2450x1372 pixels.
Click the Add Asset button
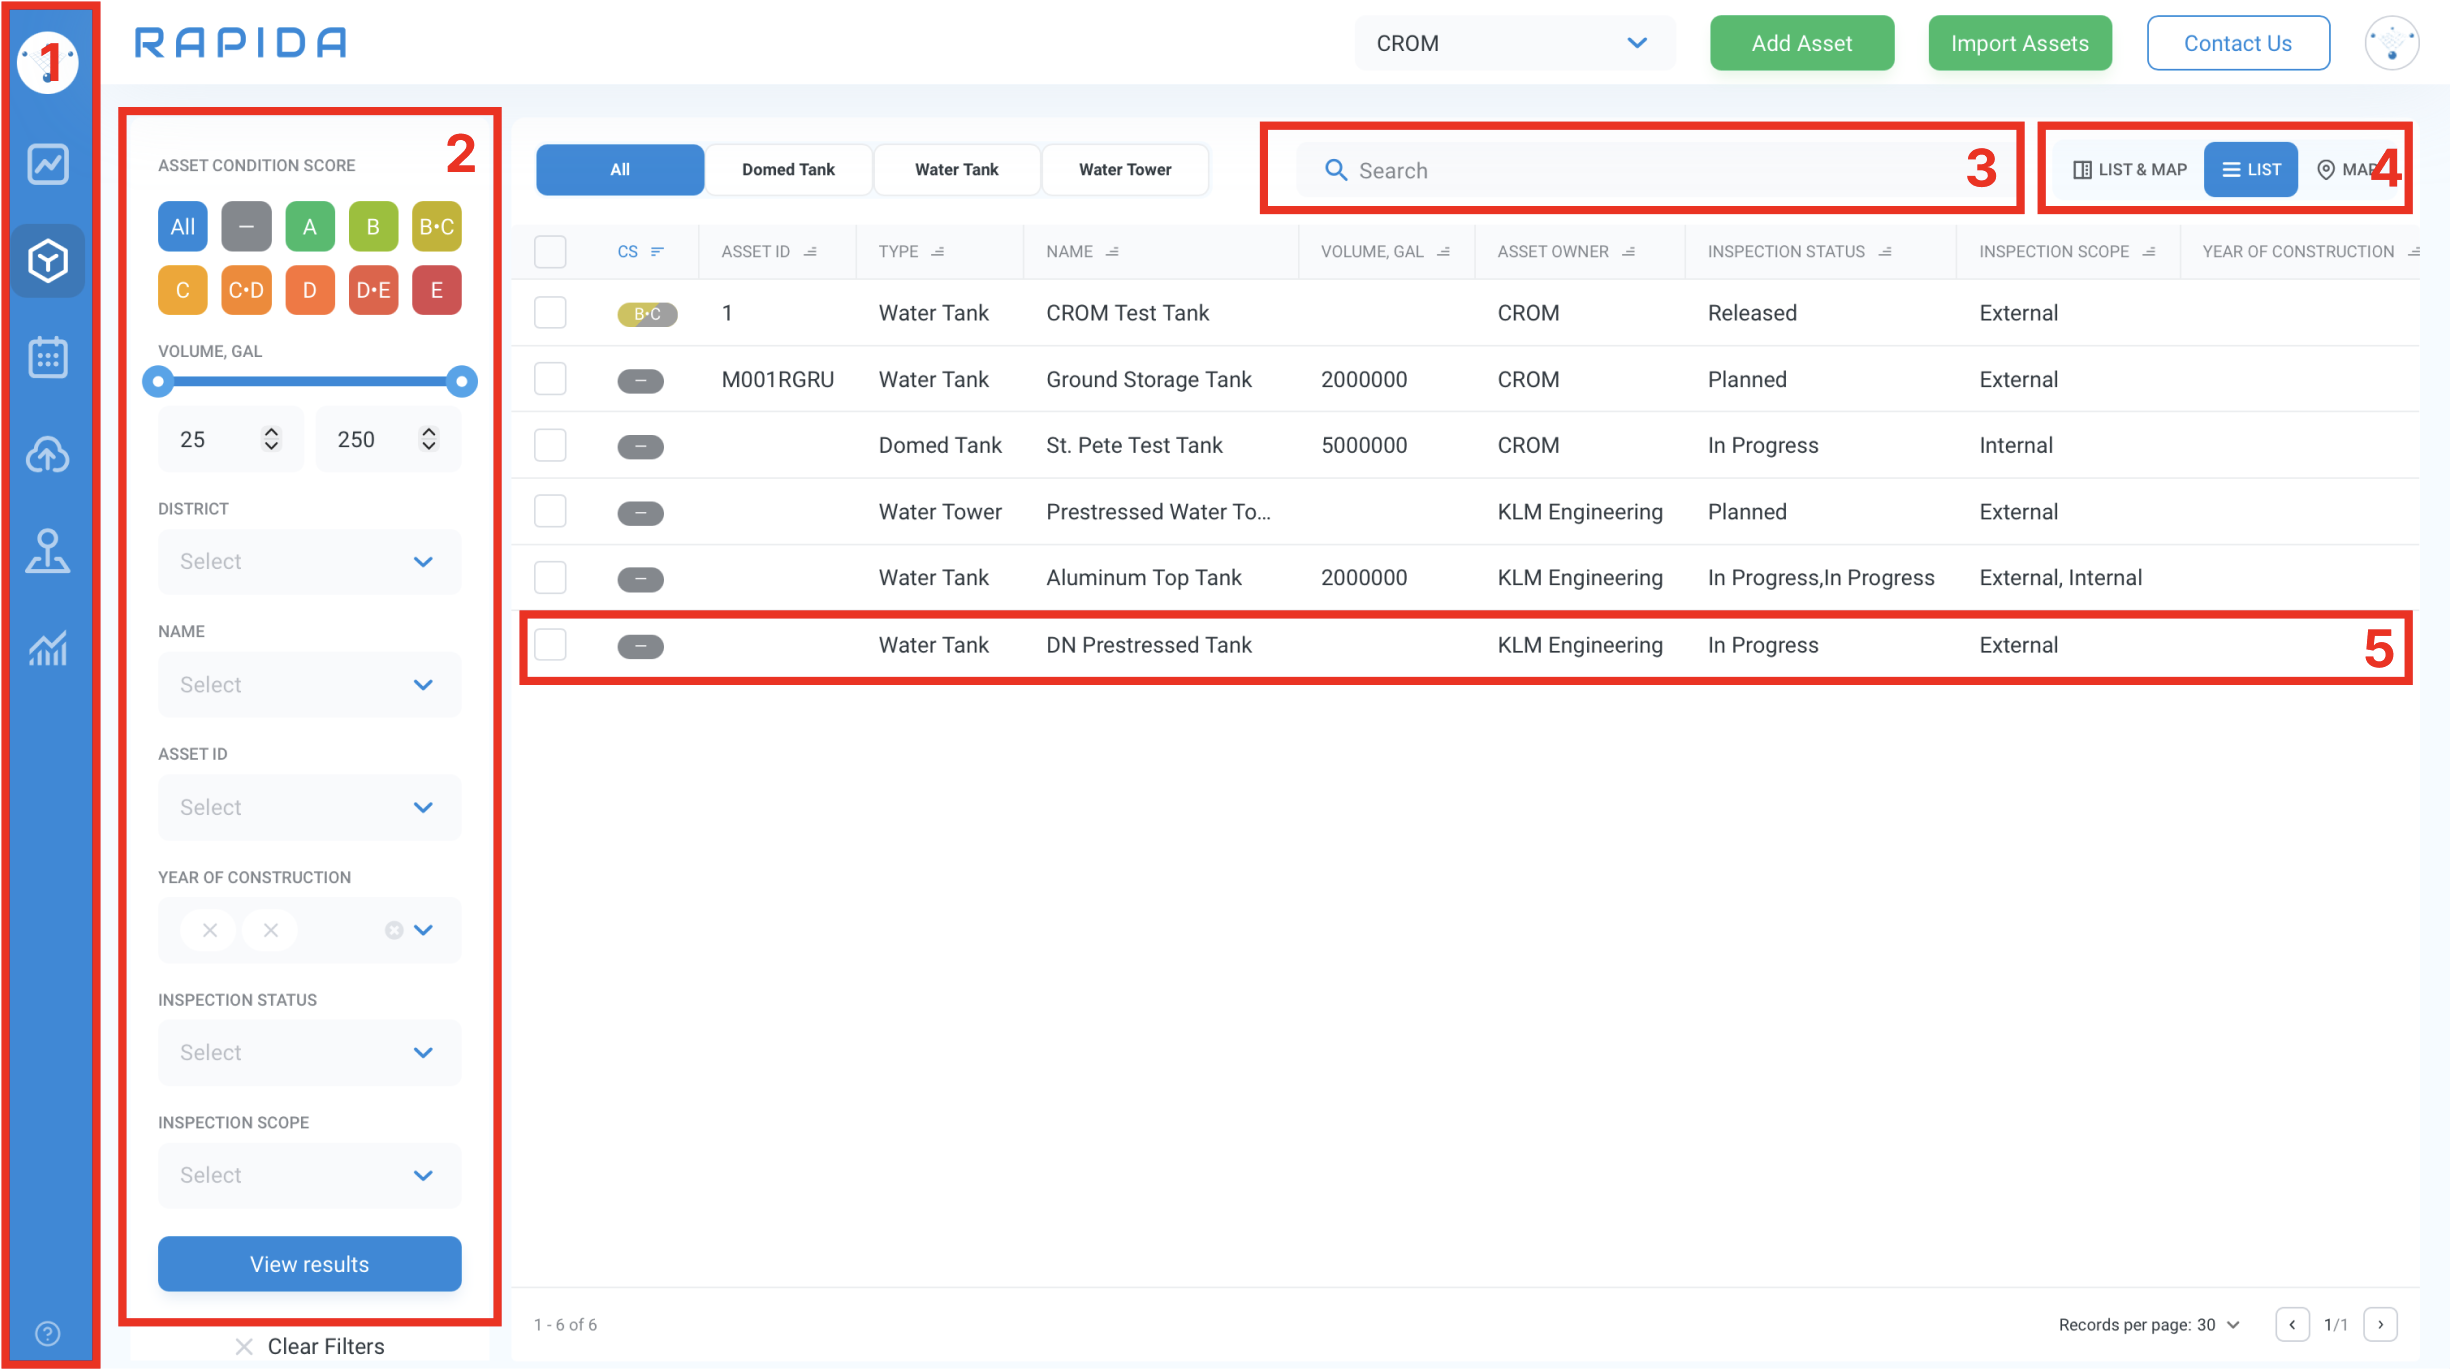[x=1801, y=43]
